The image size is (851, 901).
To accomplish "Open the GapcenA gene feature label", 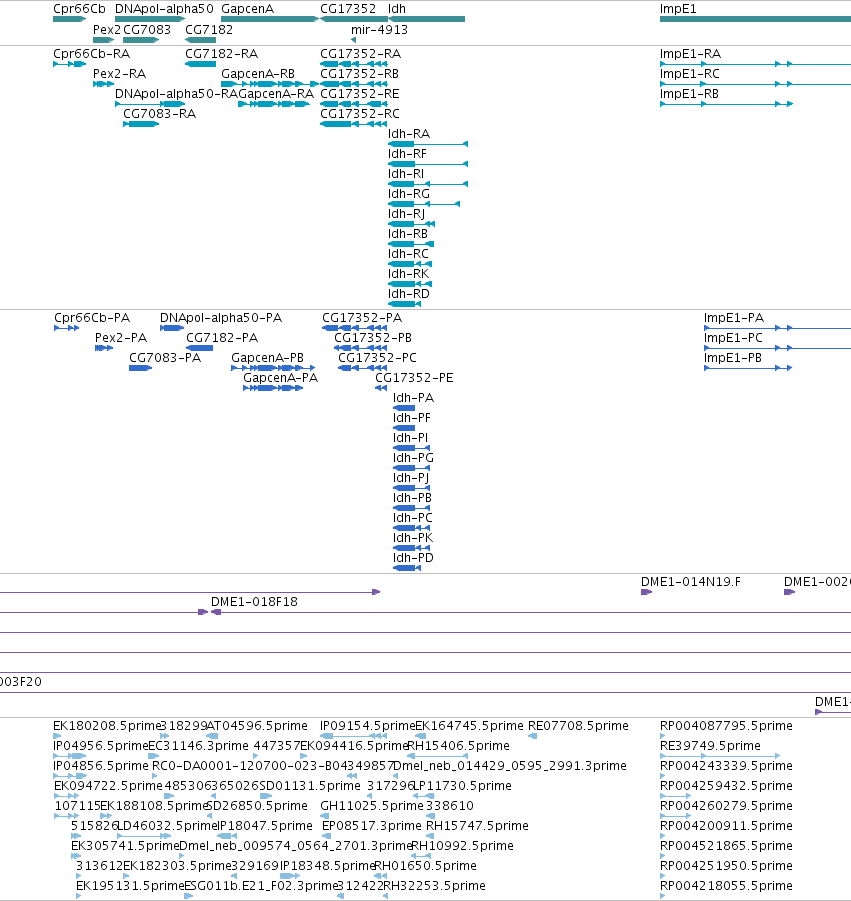I will [248, 9].
